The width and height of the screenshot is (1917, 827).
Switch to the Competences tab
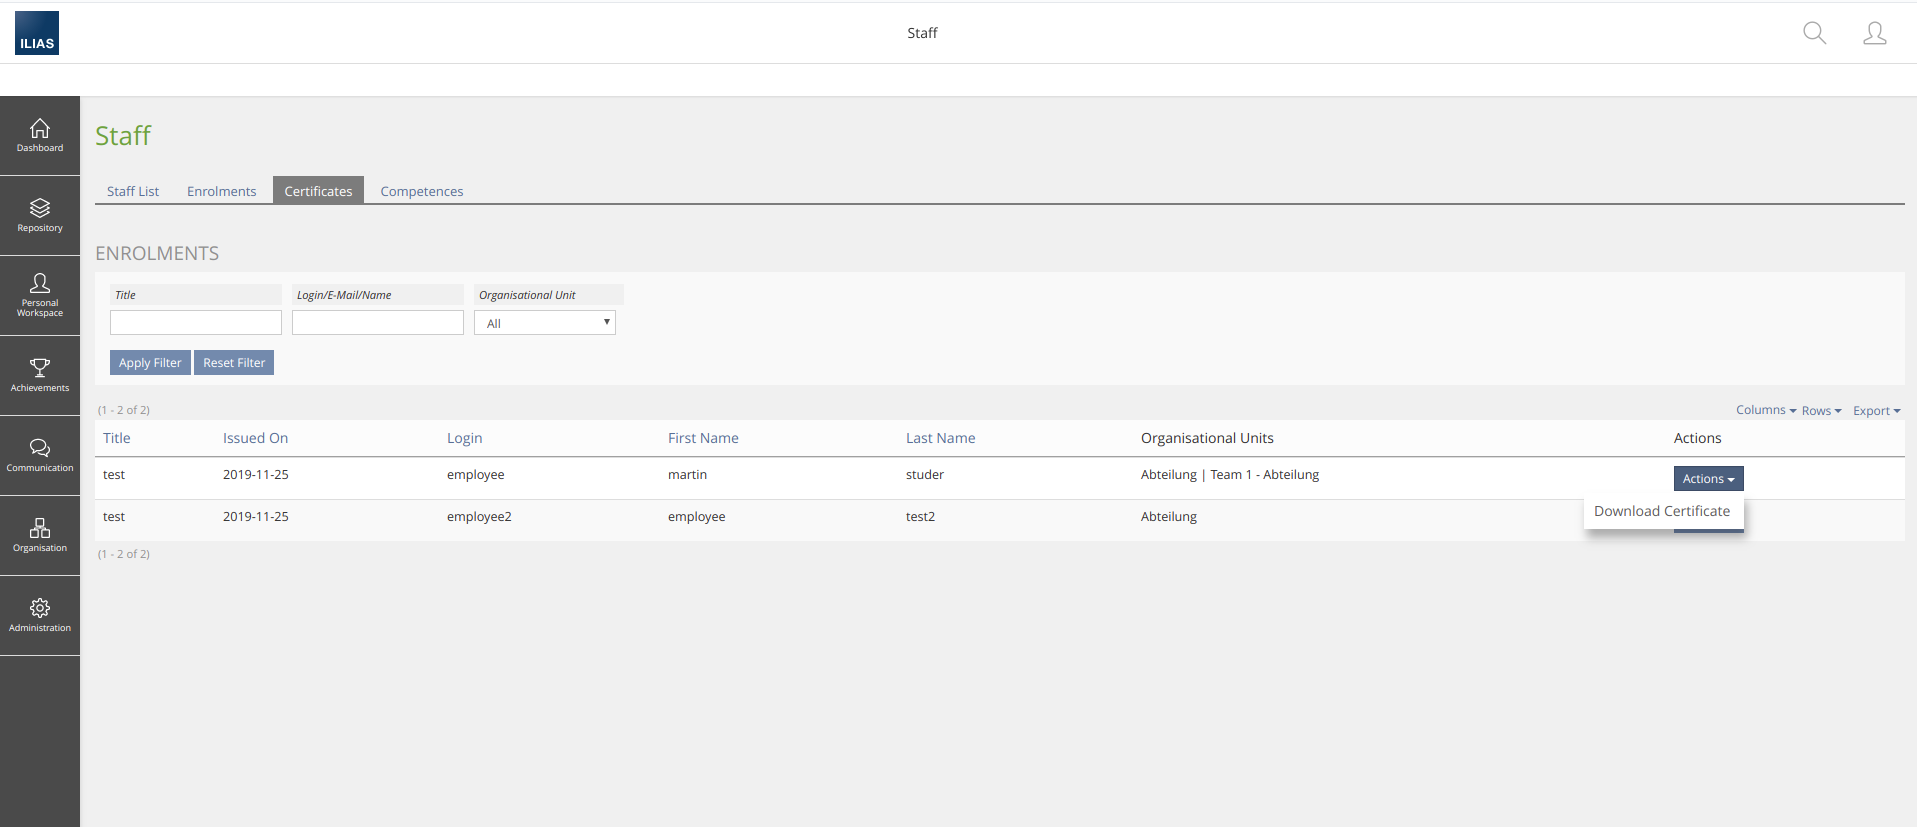pos(421,191)
